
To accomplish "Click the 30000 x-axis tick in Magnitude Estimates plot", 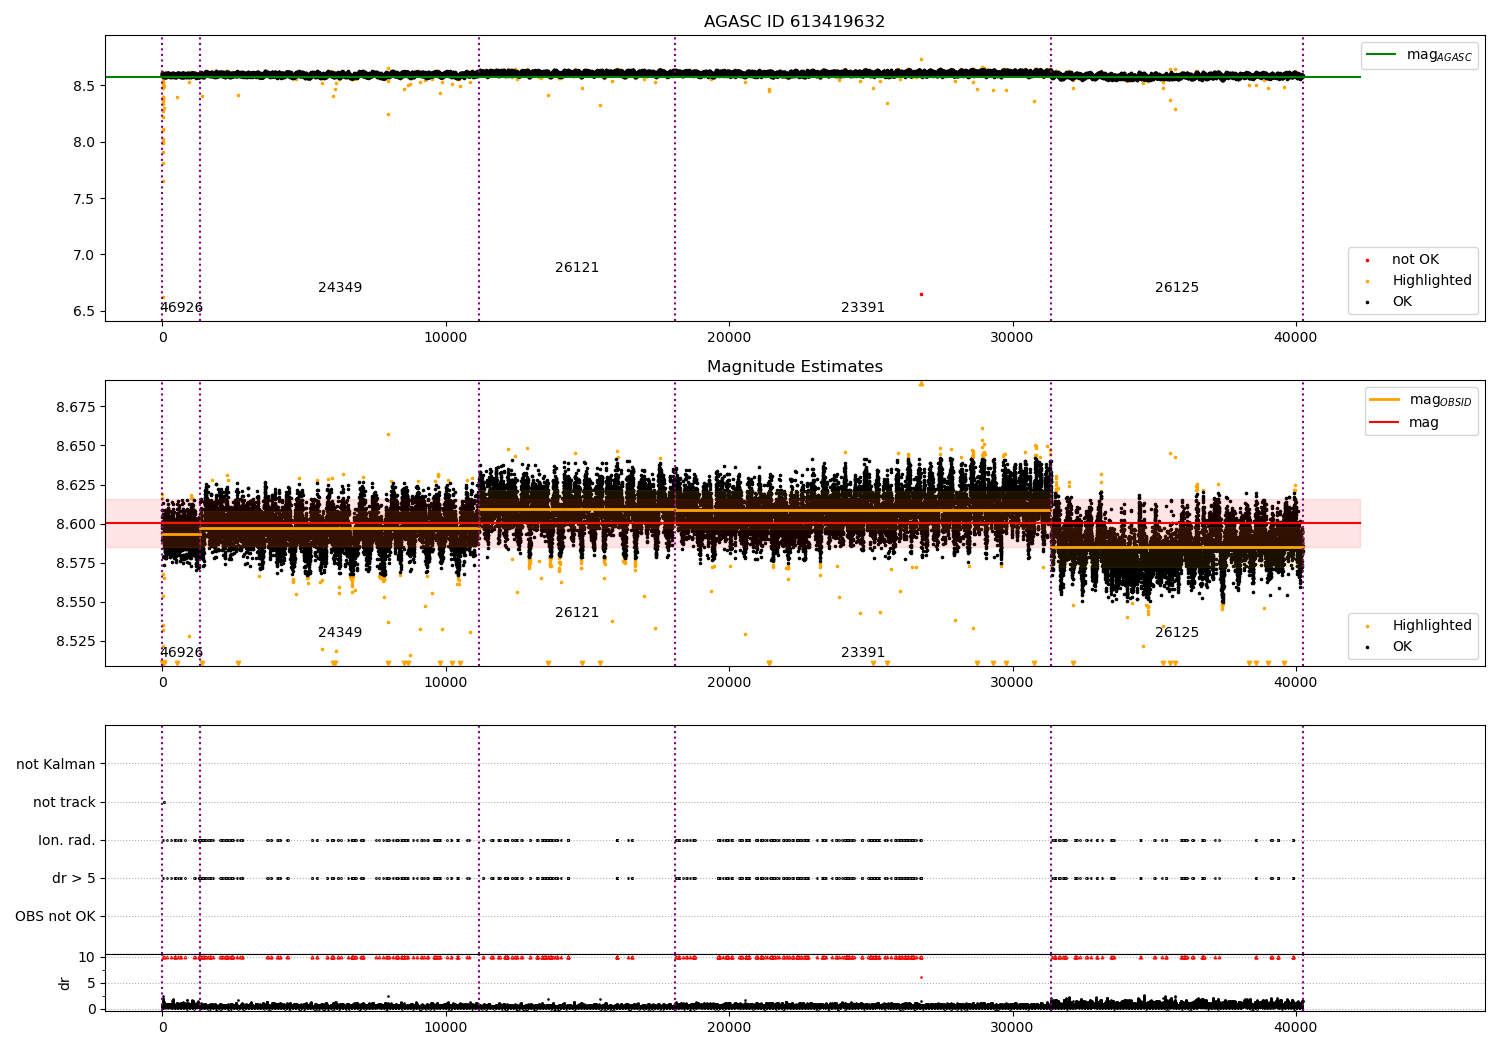I will coord(1012,683).
